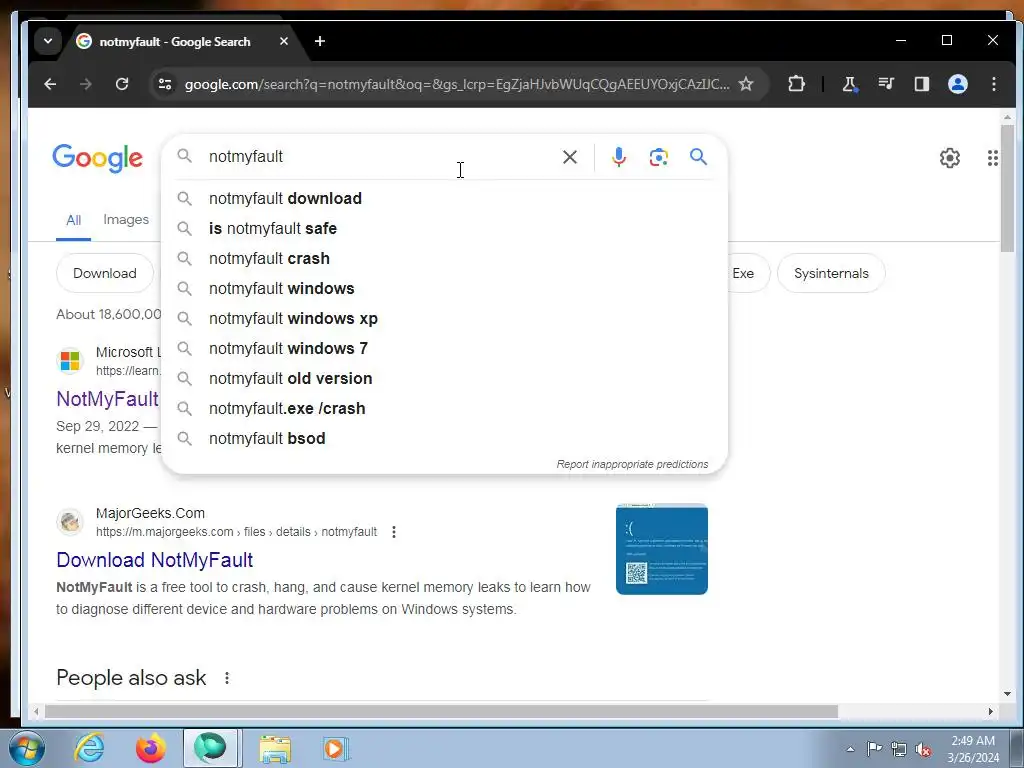1024x768 pixels.
Task: Open site information icon in address bar
Action: tap(165, 84)
